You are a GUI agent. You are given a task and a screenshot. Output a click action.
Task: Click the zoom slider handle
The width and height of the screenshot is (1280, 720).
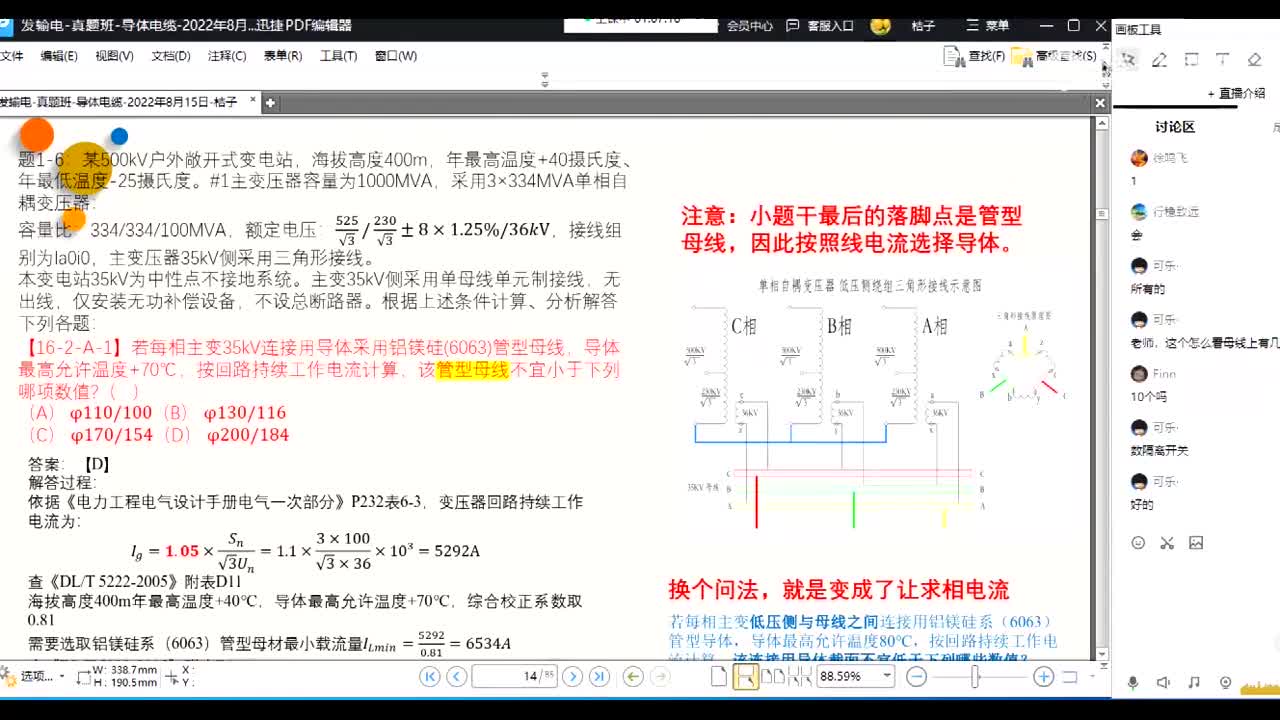pyautogui.click(x=975, y=677)
